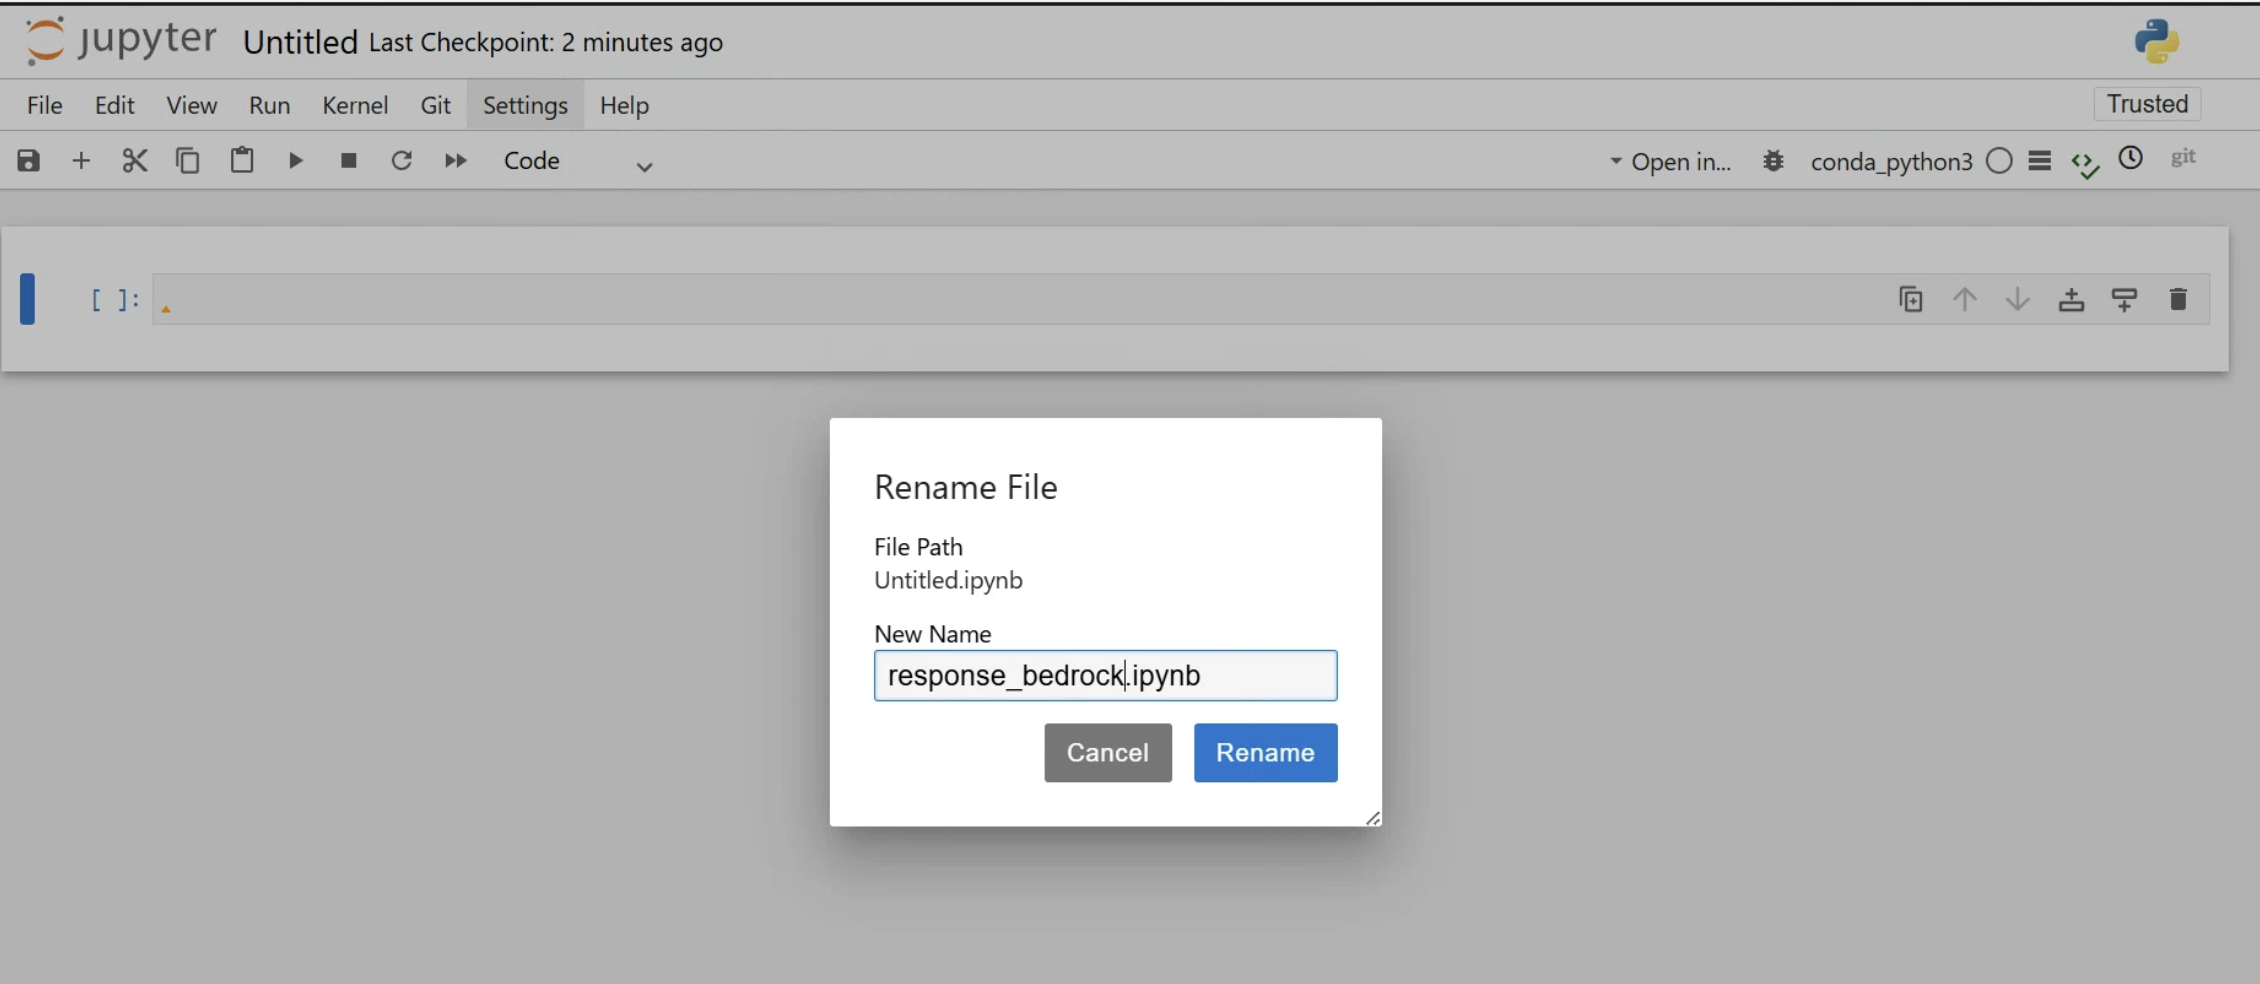Image resolution: width=2260 pixels, height=984 pixels.
Task: Open the cell type Code dropdown
Action: click(577, 161)
